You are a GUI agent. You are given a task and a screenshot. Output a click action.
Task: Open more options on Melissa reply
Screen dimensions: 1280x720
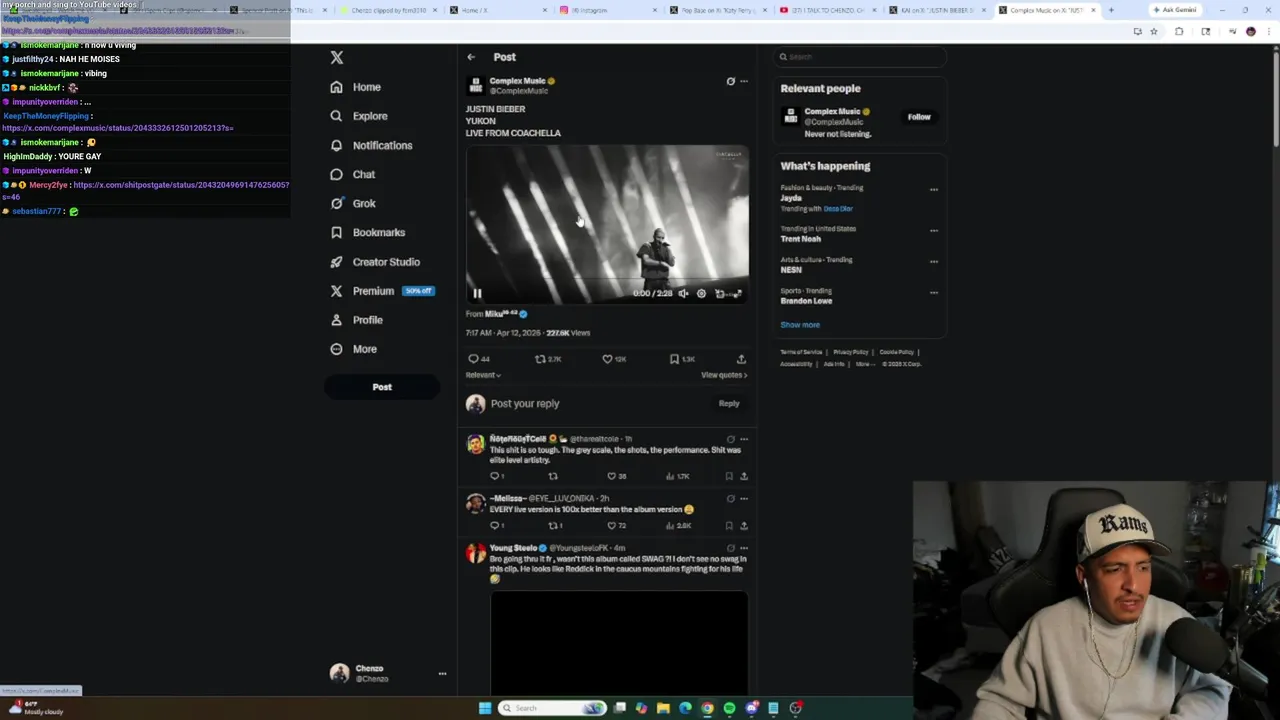[743, 498]
